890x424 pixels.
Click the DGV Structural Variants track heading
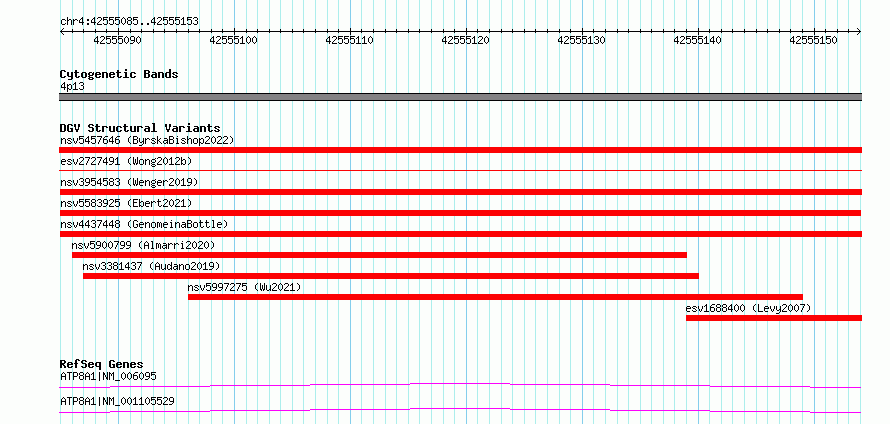(140, 128)
